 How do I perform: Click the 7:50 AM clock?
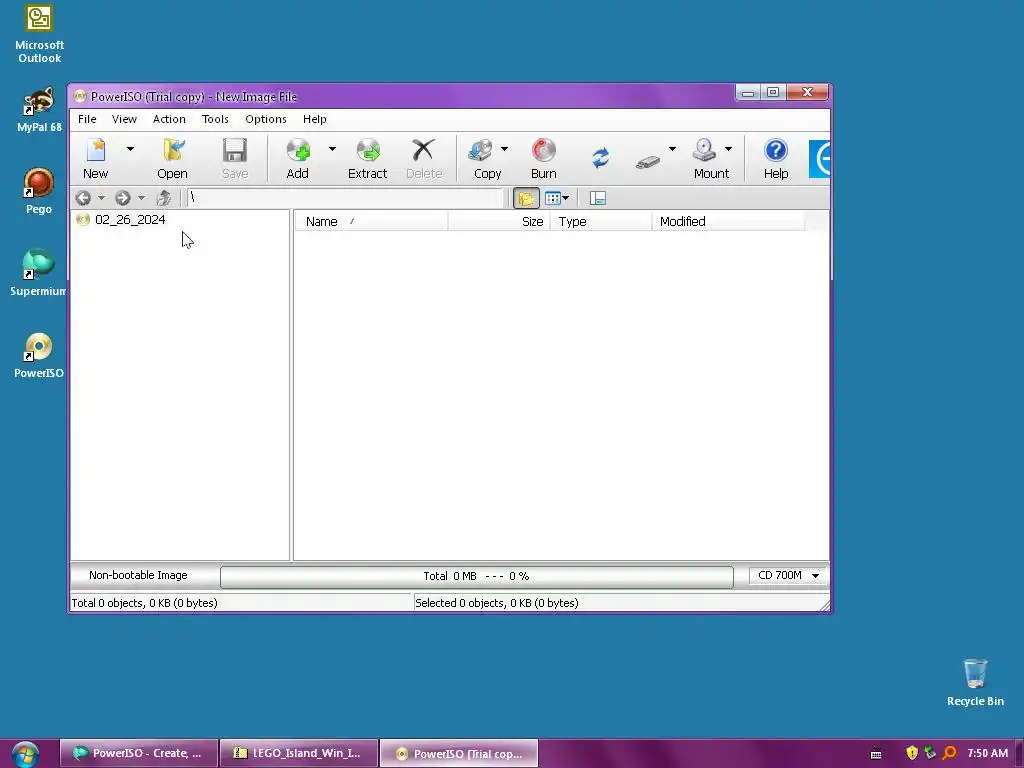point(987,753)
